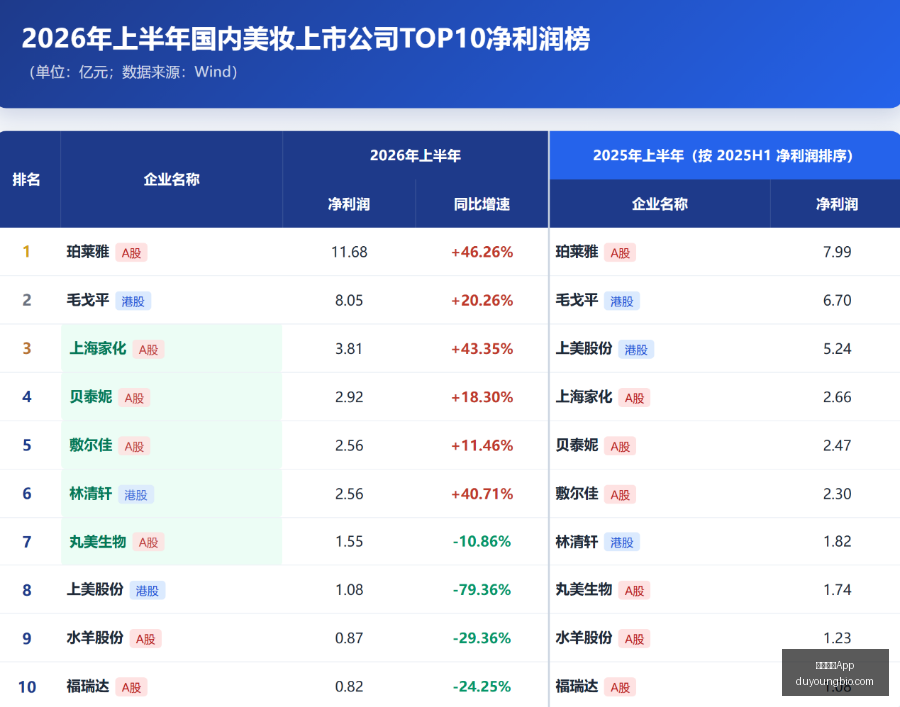Click 福瑞达 in the 2026 ranking column
This screenshot has width=900, height=707.
coord(88,686)
